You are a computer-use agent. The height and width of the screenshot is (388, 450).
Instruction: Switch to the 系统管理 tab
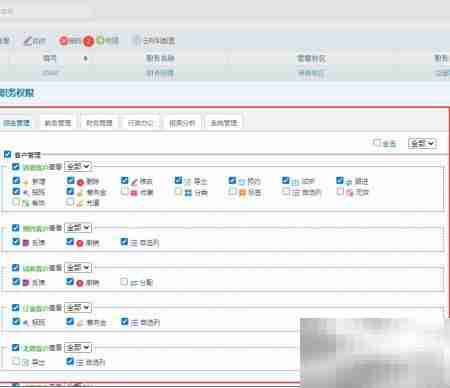point(224,123)
